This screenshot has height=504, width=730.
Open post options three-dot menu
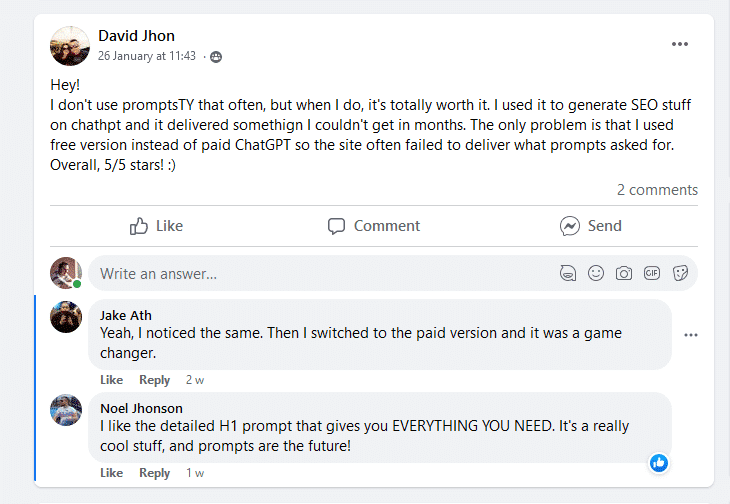pyautogui.click(x=680, y=44)
